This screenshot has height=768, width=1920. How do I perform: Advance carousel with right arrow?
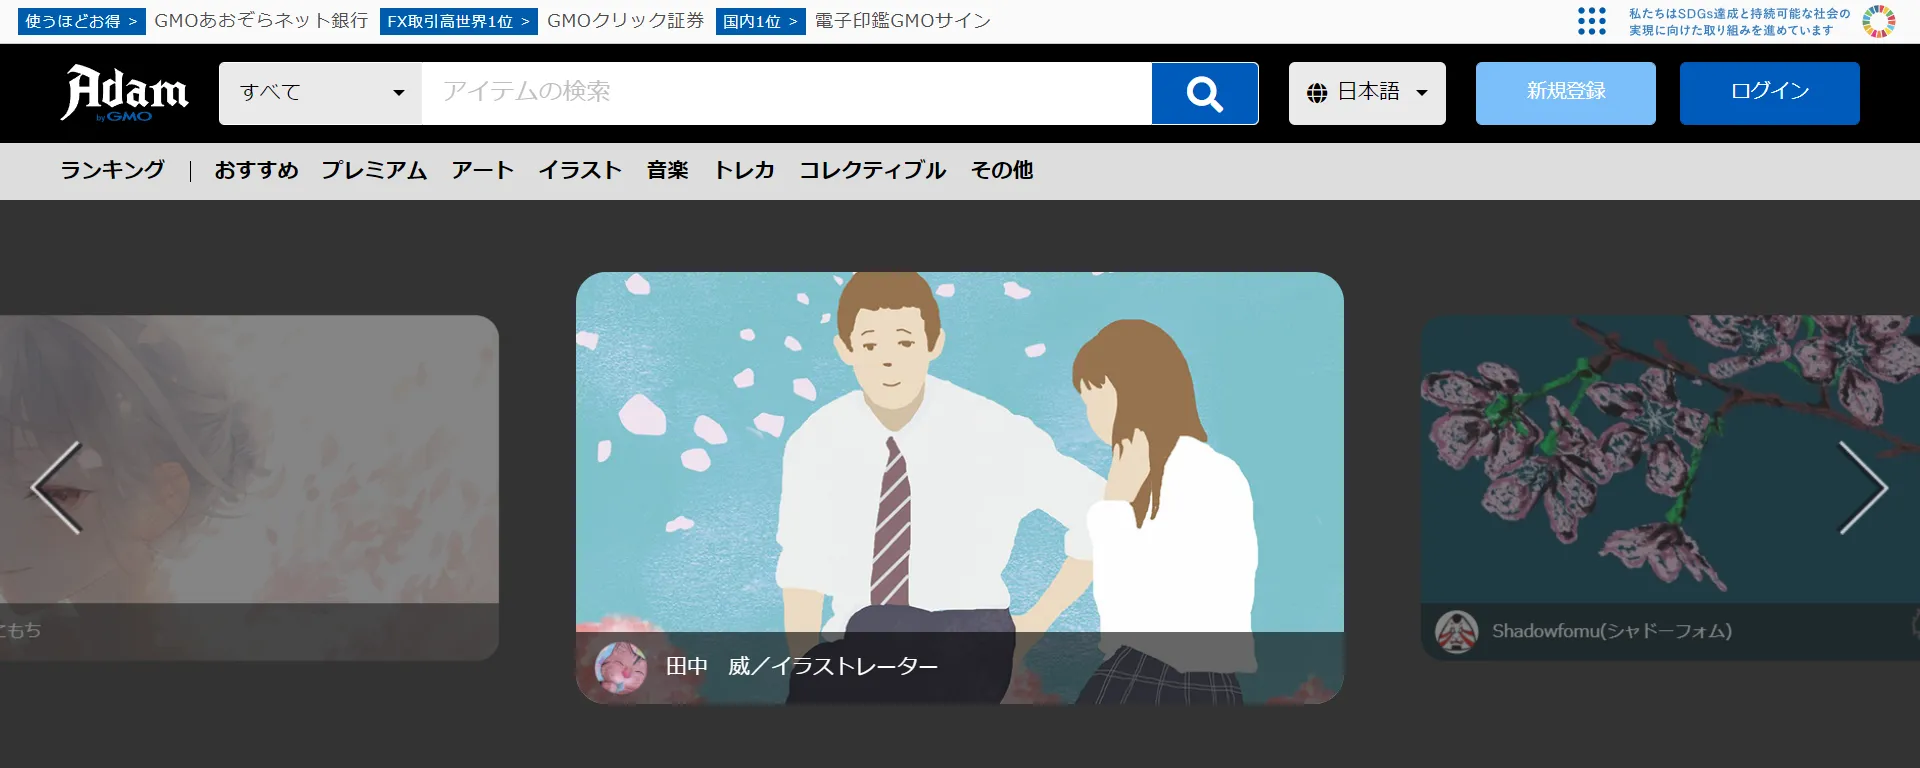coord(1863,488)
